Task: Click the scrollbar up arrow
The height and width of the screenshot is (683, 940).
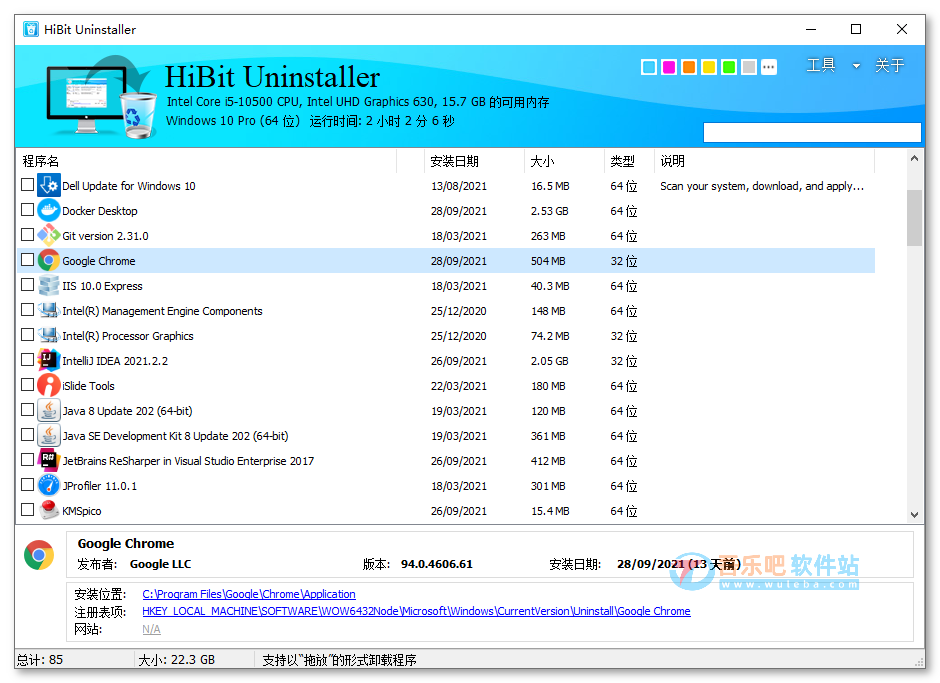Action: (914, 158)
